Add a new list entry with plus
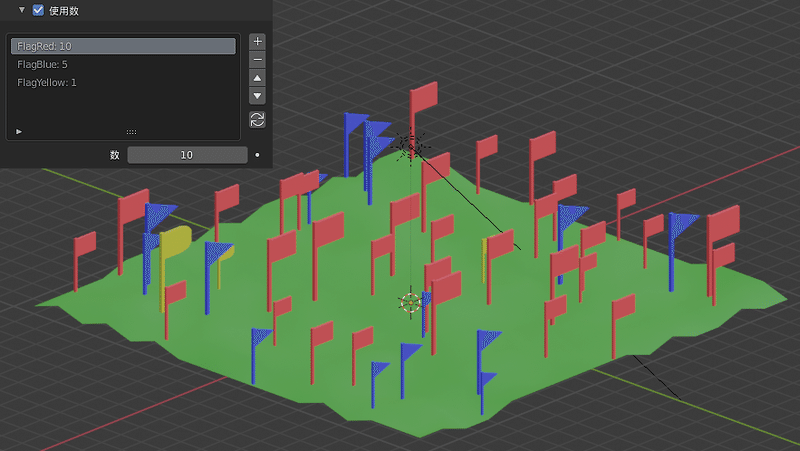 pyautogui.click(x=258, y=41)
